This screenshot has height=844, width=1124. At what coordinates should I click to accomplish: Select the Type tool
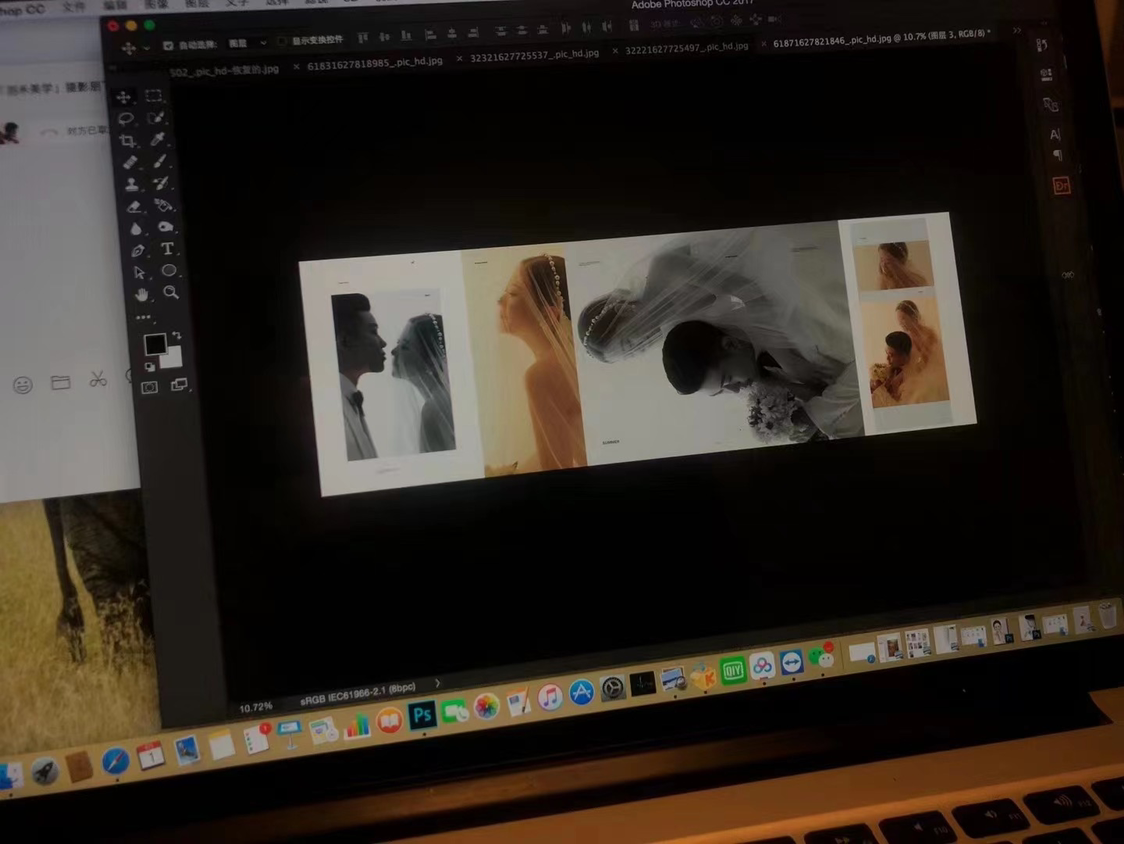pos(168,249)
